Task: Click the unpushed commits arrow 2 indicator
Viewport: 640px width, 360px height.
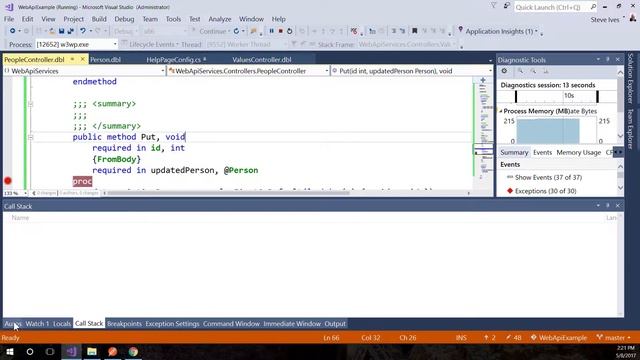Action: pyautogui.click(x=489, y=338)
